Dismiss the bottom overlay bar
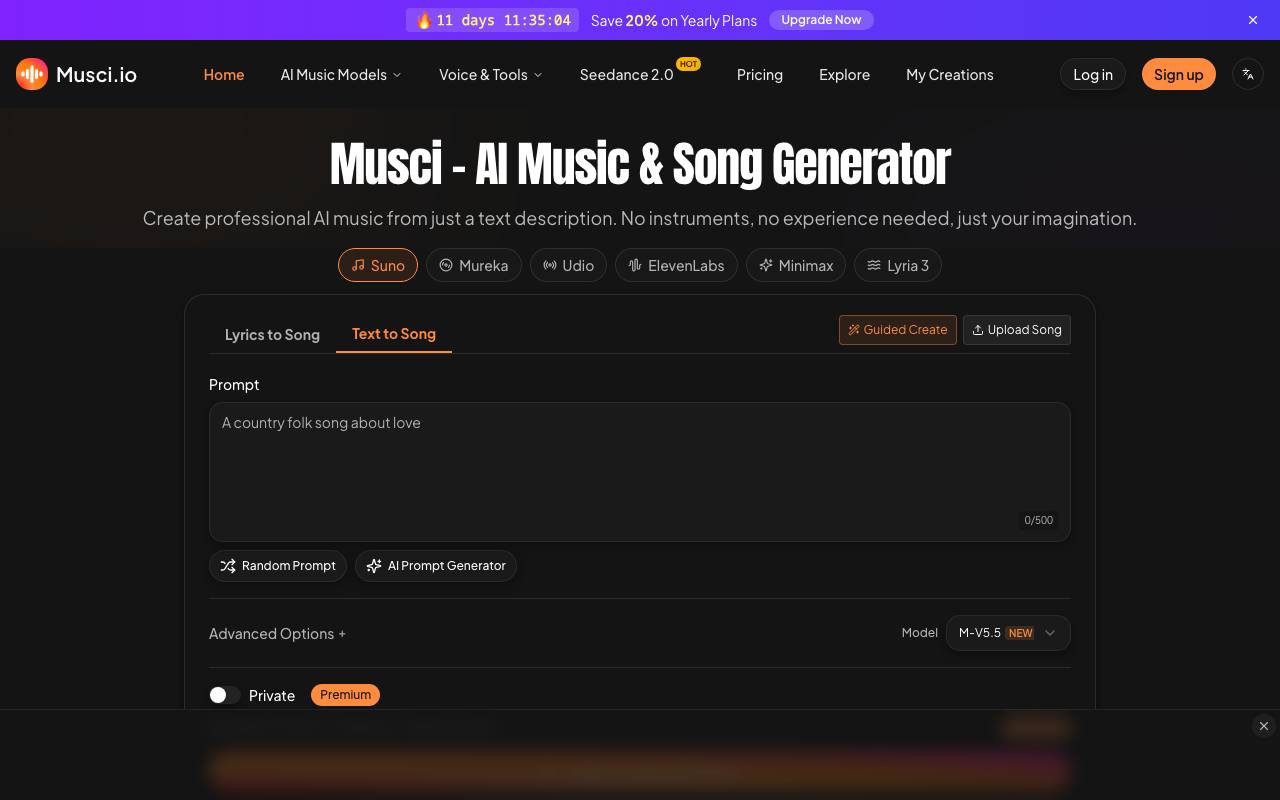 click(x=1264, y=726)
